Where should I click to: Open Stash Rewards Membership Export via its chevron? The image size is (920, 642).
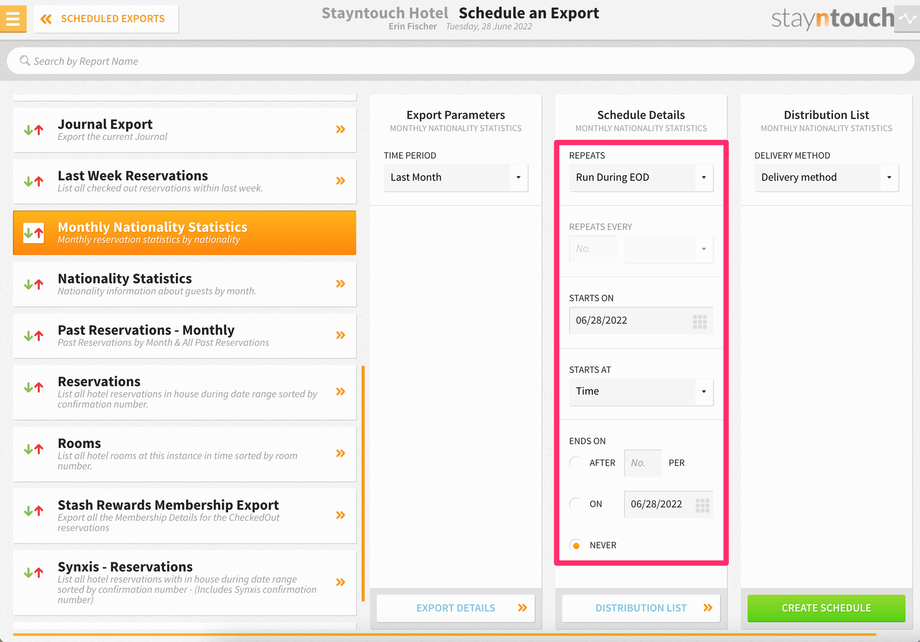(x=340, y=515)
